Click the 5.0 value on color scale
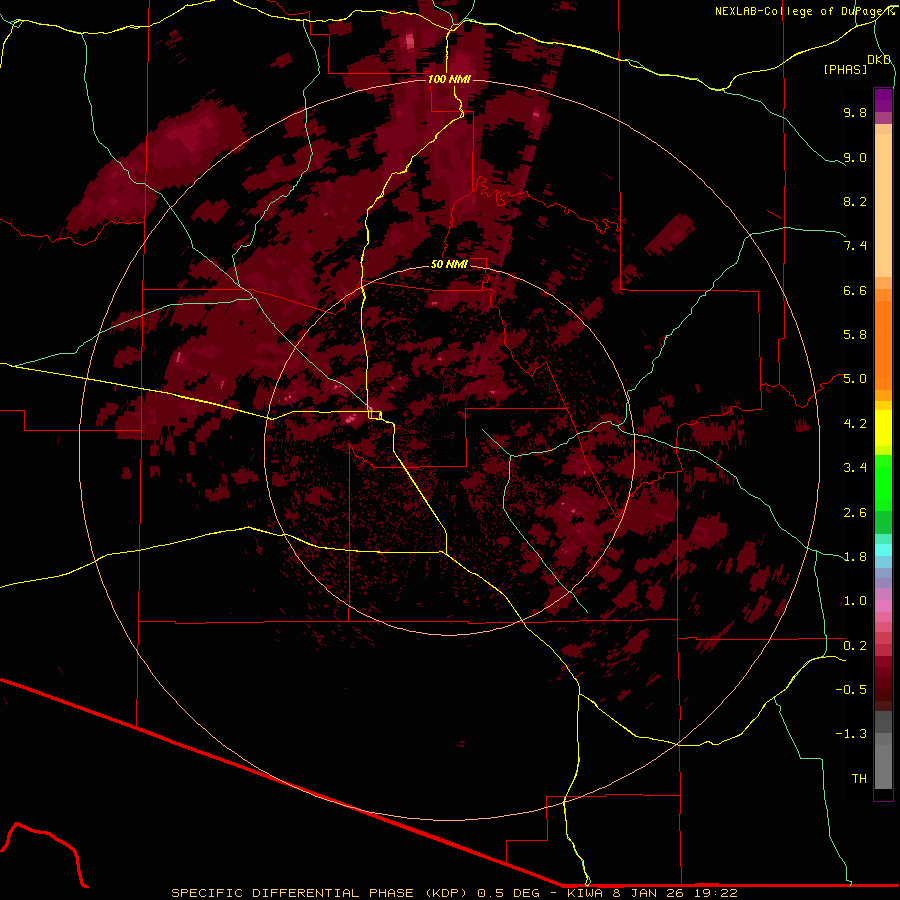Image resolution: width=900 pixels, height=900 pixels. (x=855, y=379)
